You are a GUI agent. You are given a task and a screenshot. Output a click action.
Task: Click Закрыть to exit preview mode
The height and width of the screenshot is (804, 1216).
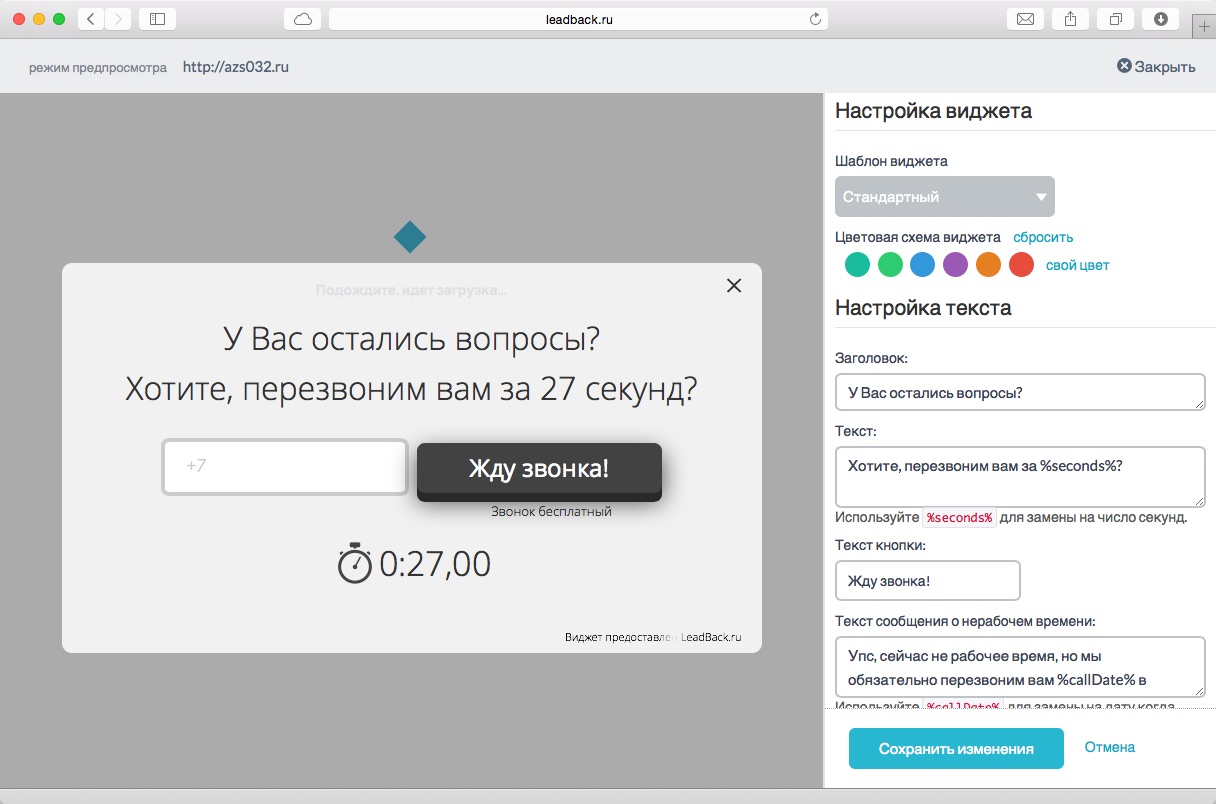1156,67
